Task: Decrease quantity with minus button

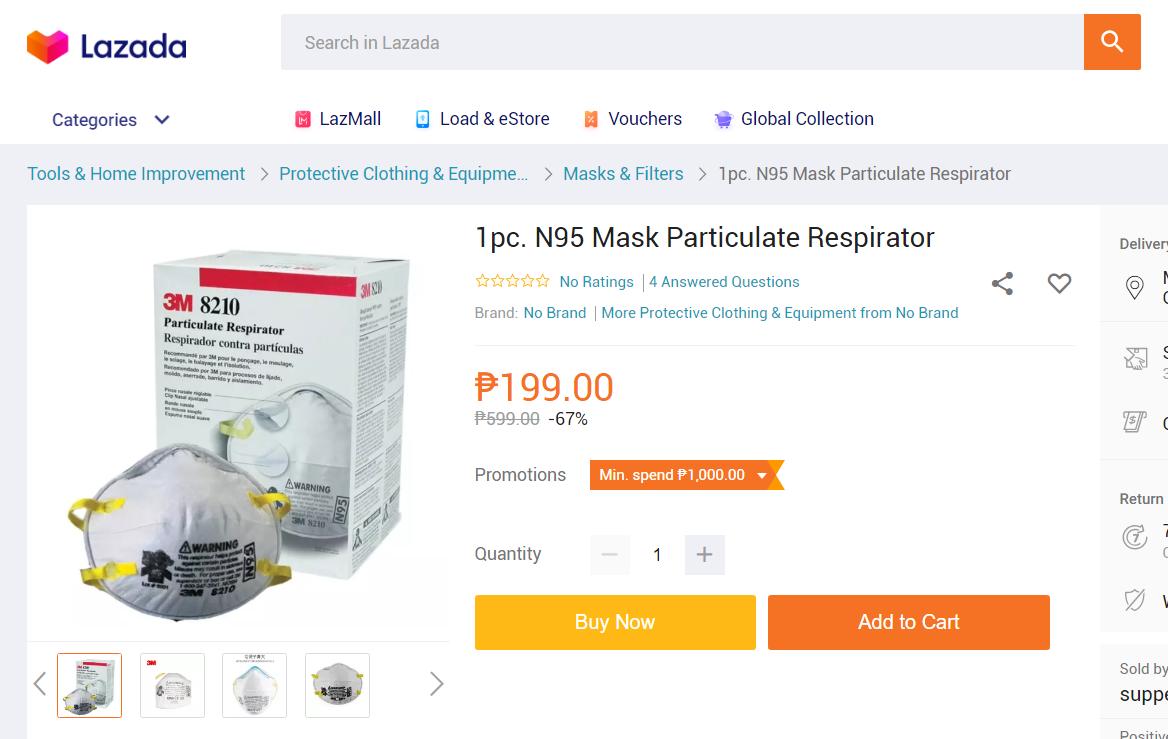Action: pyautogui.click(x=609, y=554)
